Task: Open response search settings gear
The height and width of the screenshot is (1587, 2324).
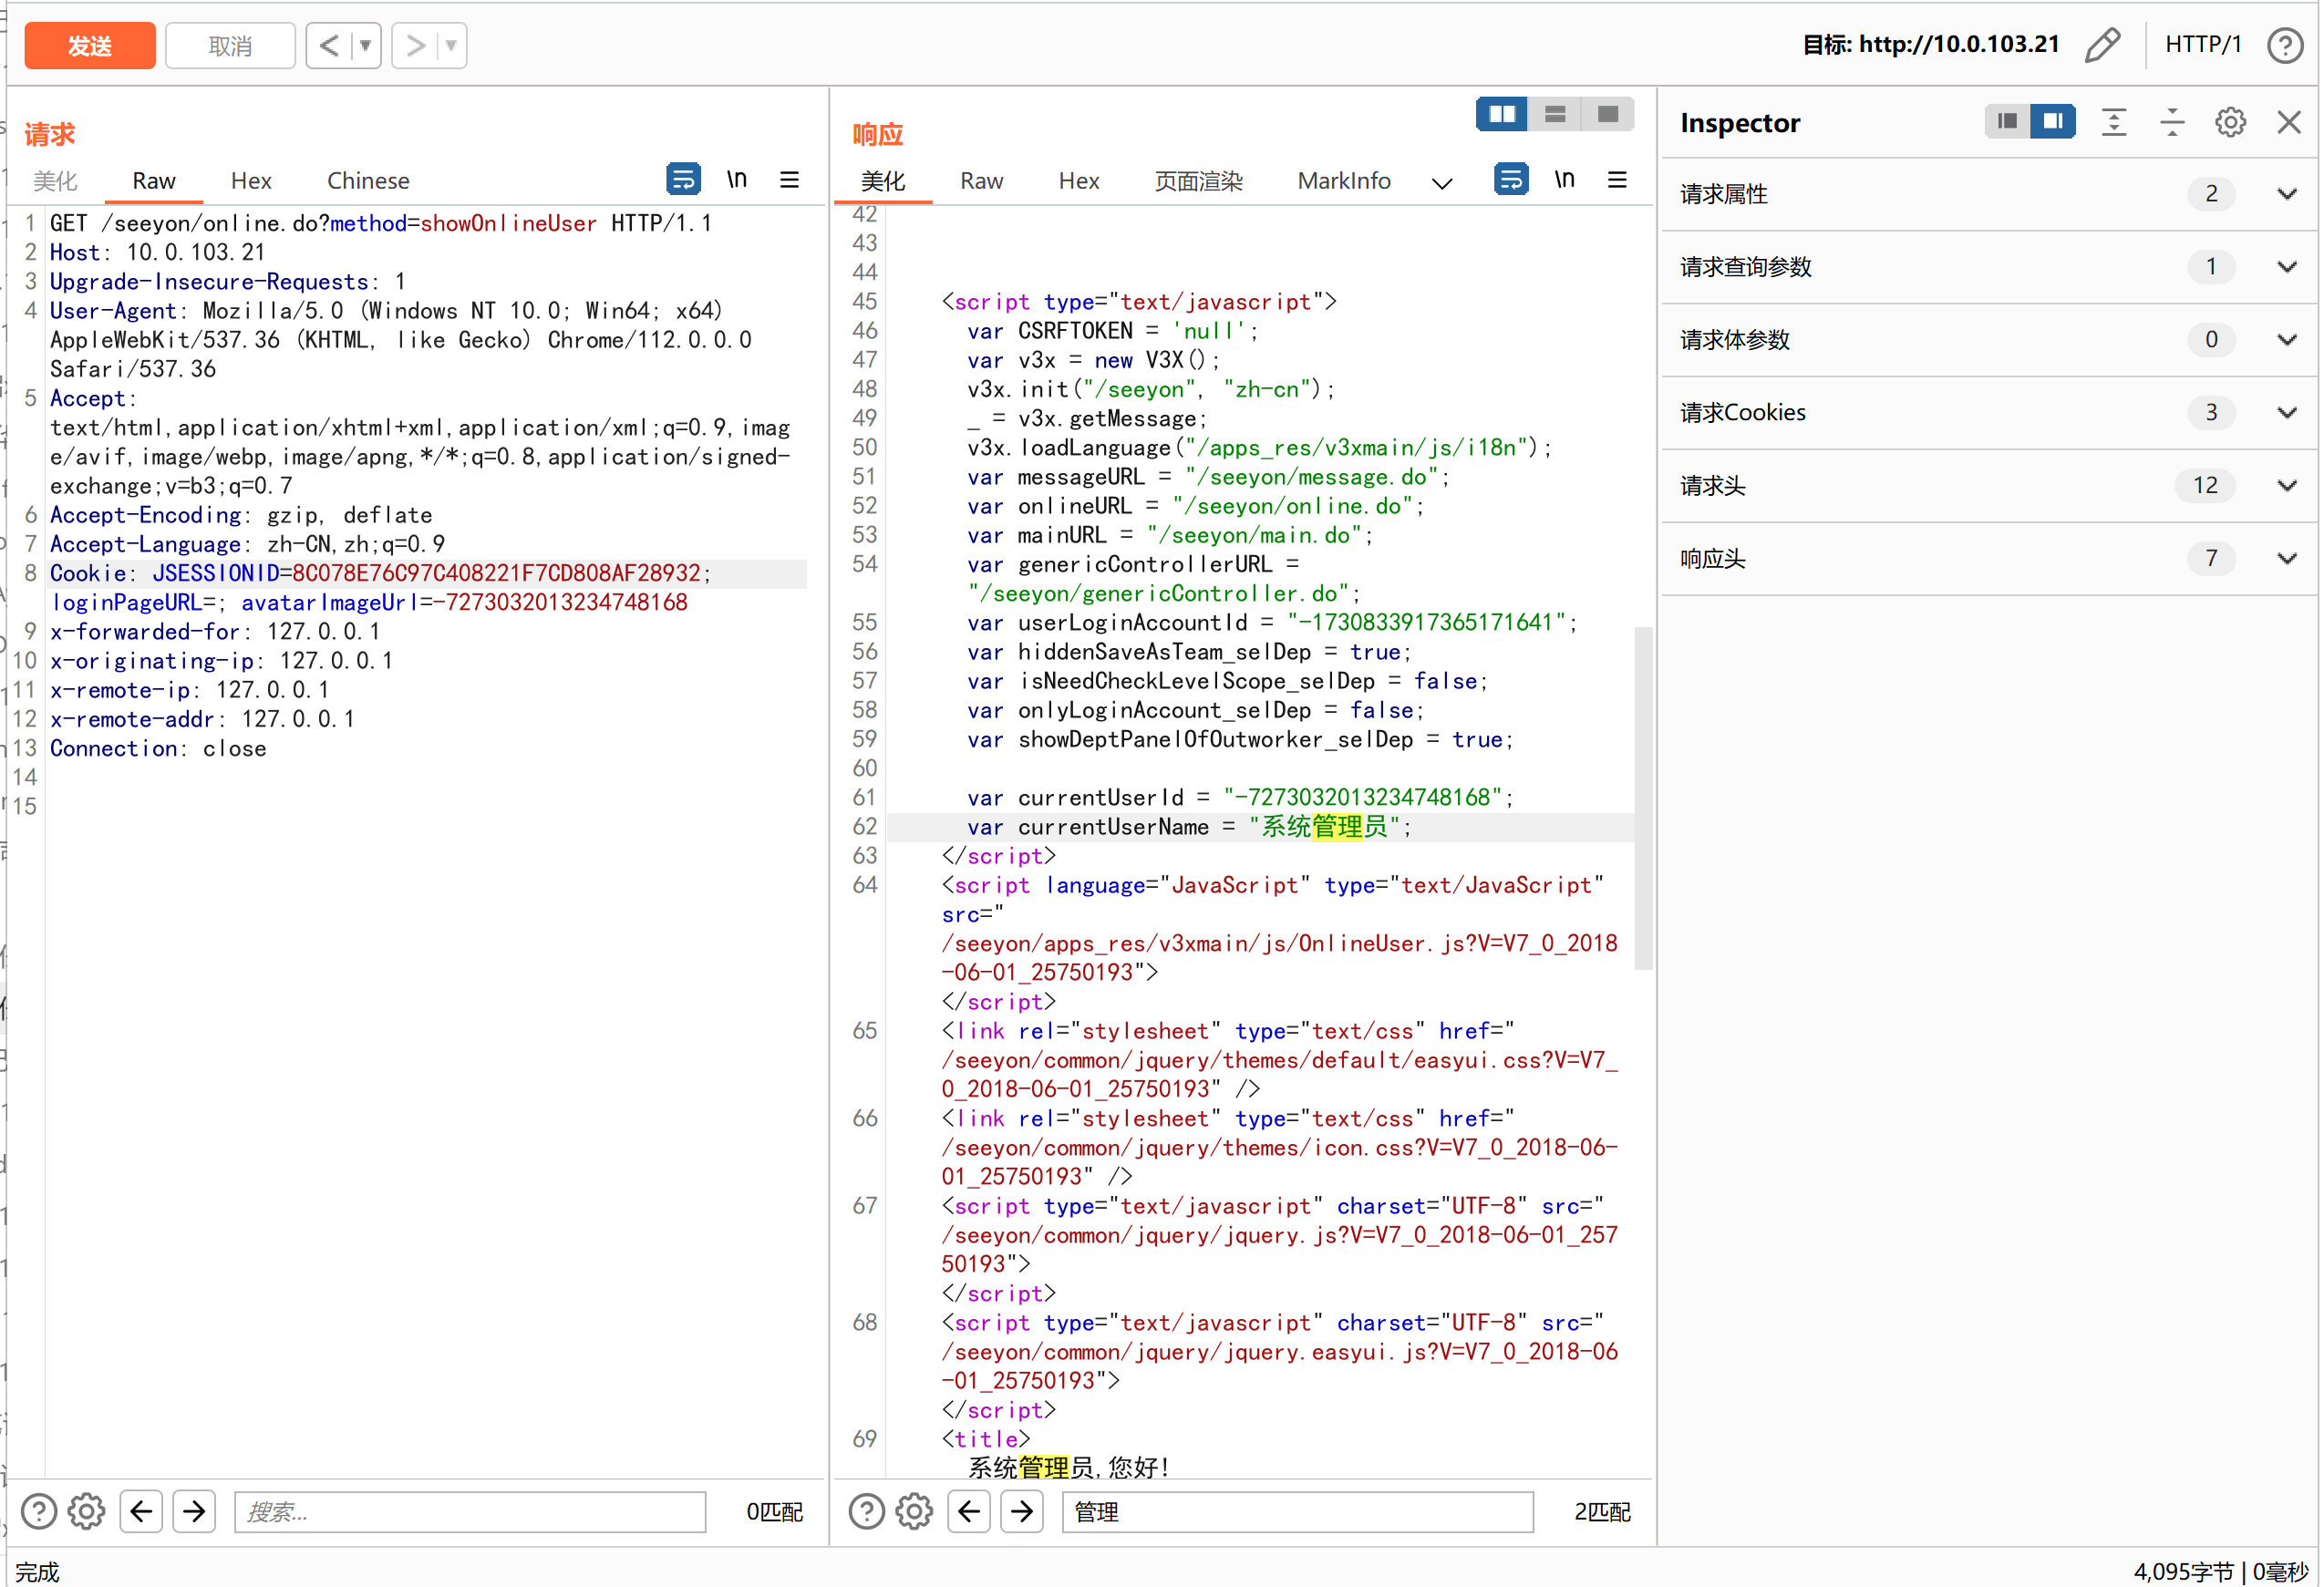Action: click(x=913, y=1511)
